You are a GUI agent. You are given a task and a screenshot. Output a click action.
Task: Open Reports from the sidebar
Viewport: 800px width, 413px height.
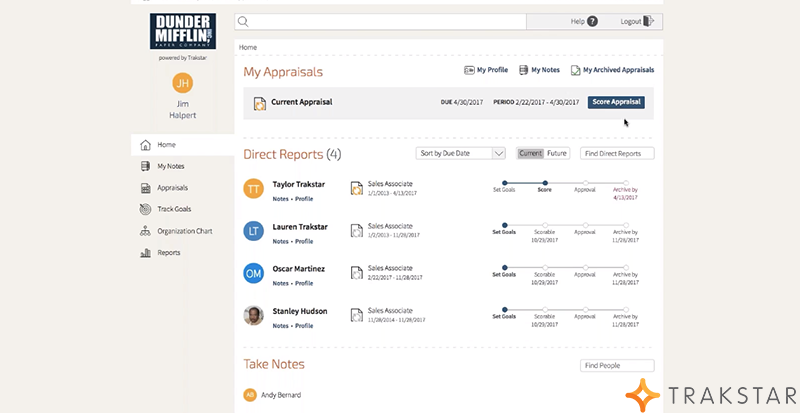168,253
